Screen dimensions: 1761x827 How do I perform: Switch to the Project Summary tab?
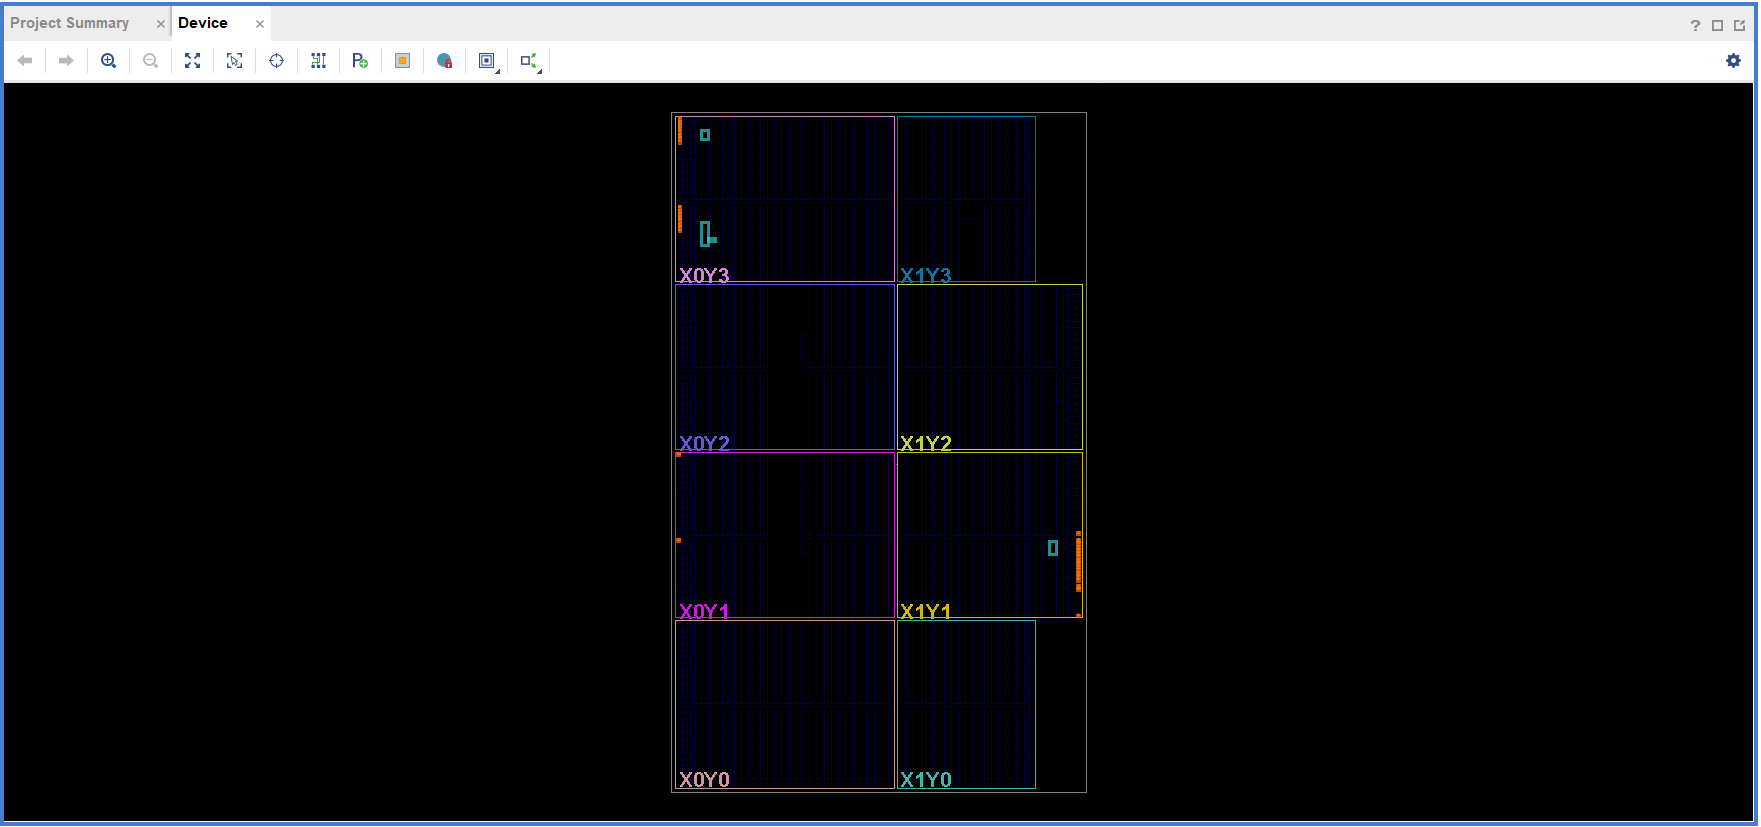point(70,23)
